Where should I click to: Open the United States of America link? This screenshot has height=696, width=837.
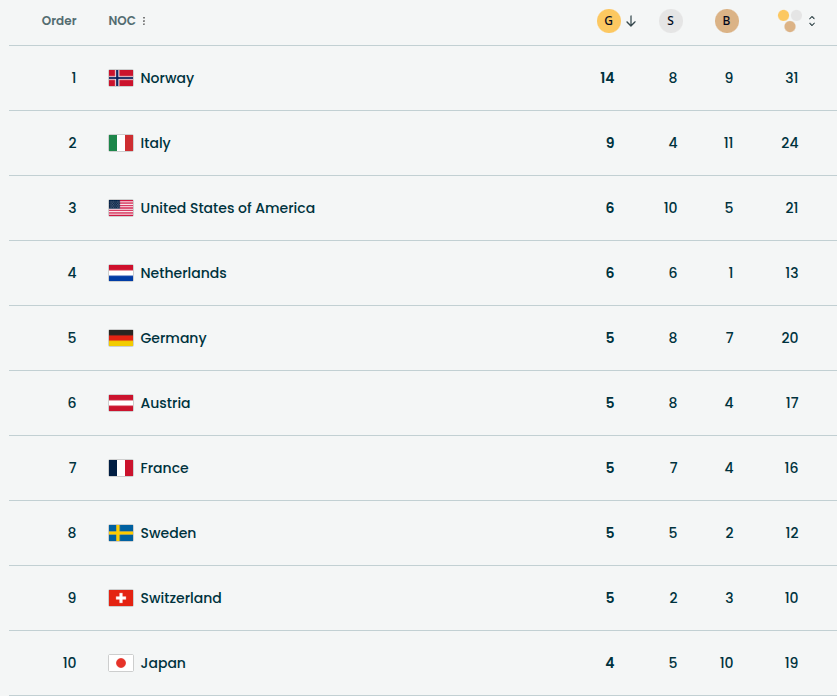coord(227,208)
